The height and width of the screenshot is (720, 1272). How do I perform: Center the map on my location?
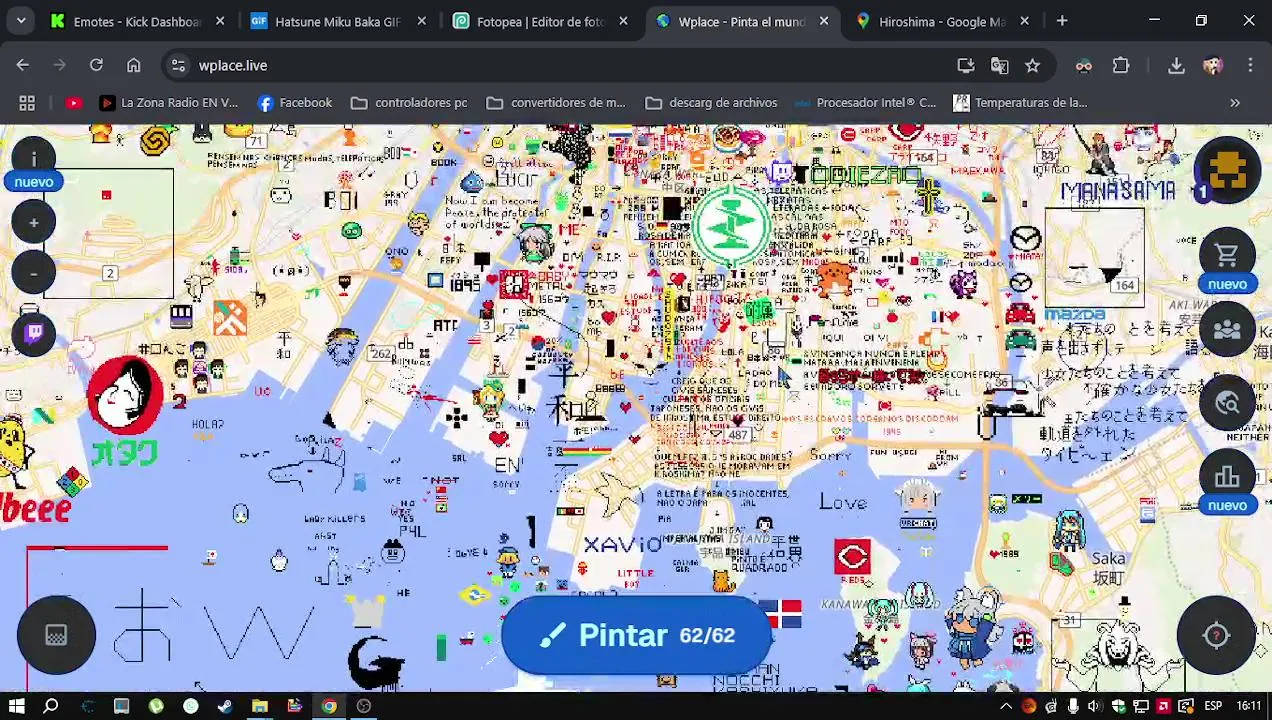pyautogui.click(x=1216, y=635)
